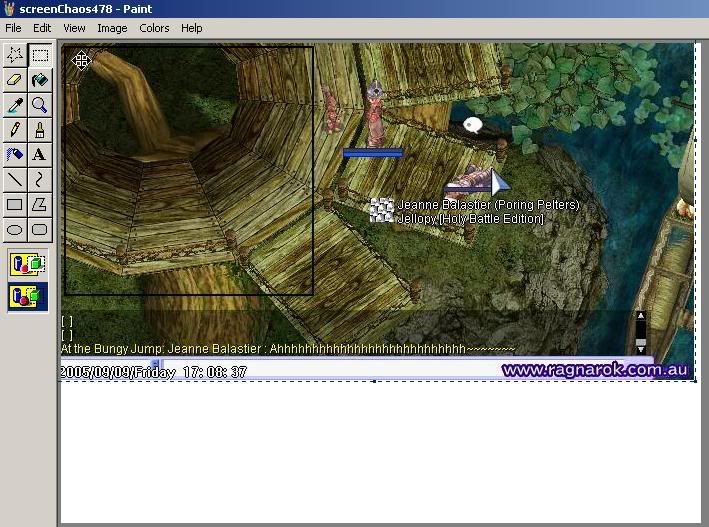
Task: Click the Jellopy [Holy Battle Edition] label
Action: pyautogui.click(x=470, y=219)
